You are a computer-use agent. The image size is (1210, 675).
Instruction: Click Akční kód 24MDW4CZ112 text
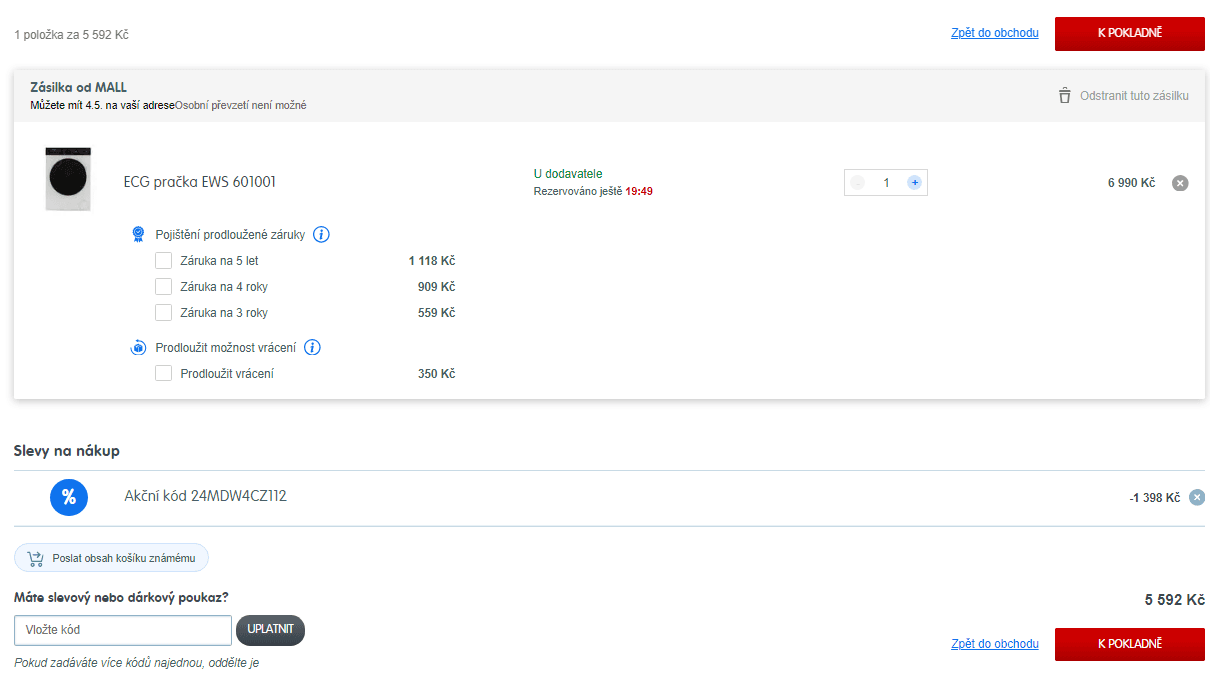pos(206,496)
